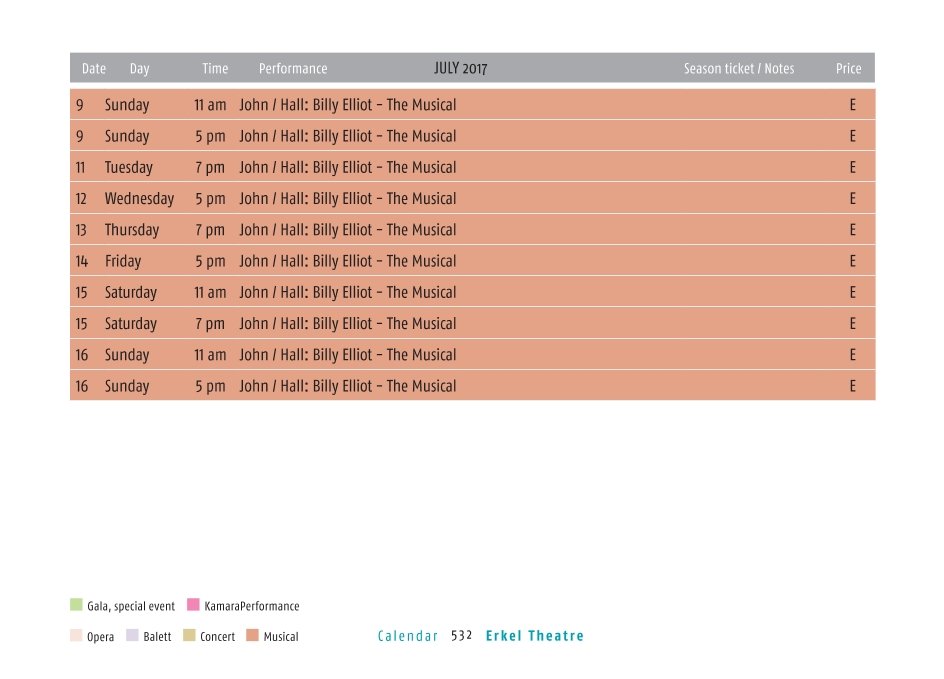
Task: Click the date number 13
Action: (x=81, y=230)
